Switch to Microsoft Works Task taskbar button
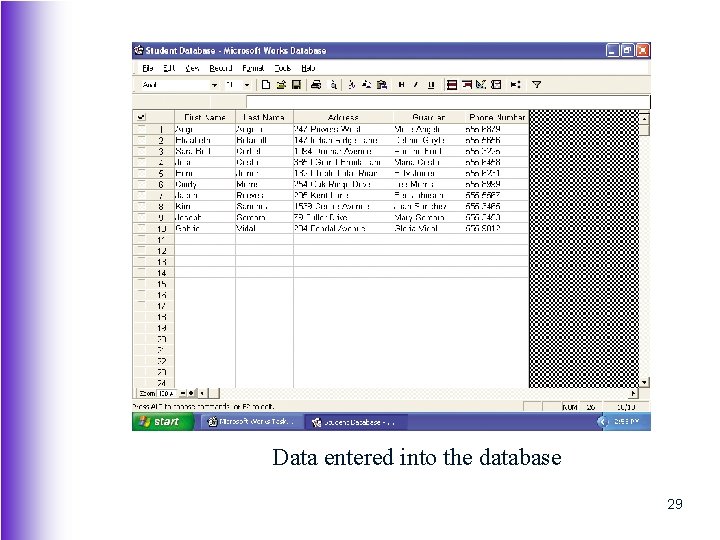This screenshot has height=540, width=720. pos(251,422)
